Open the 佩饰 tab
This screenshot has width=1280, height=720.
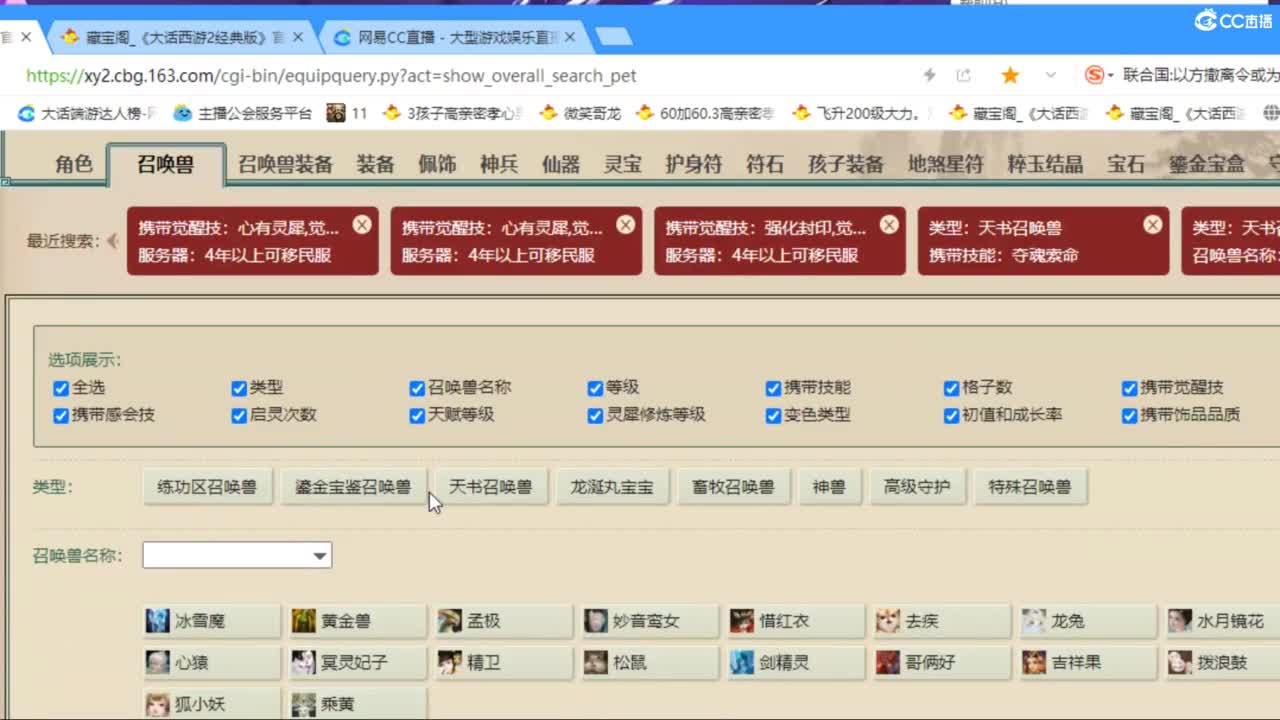(437, 164)
